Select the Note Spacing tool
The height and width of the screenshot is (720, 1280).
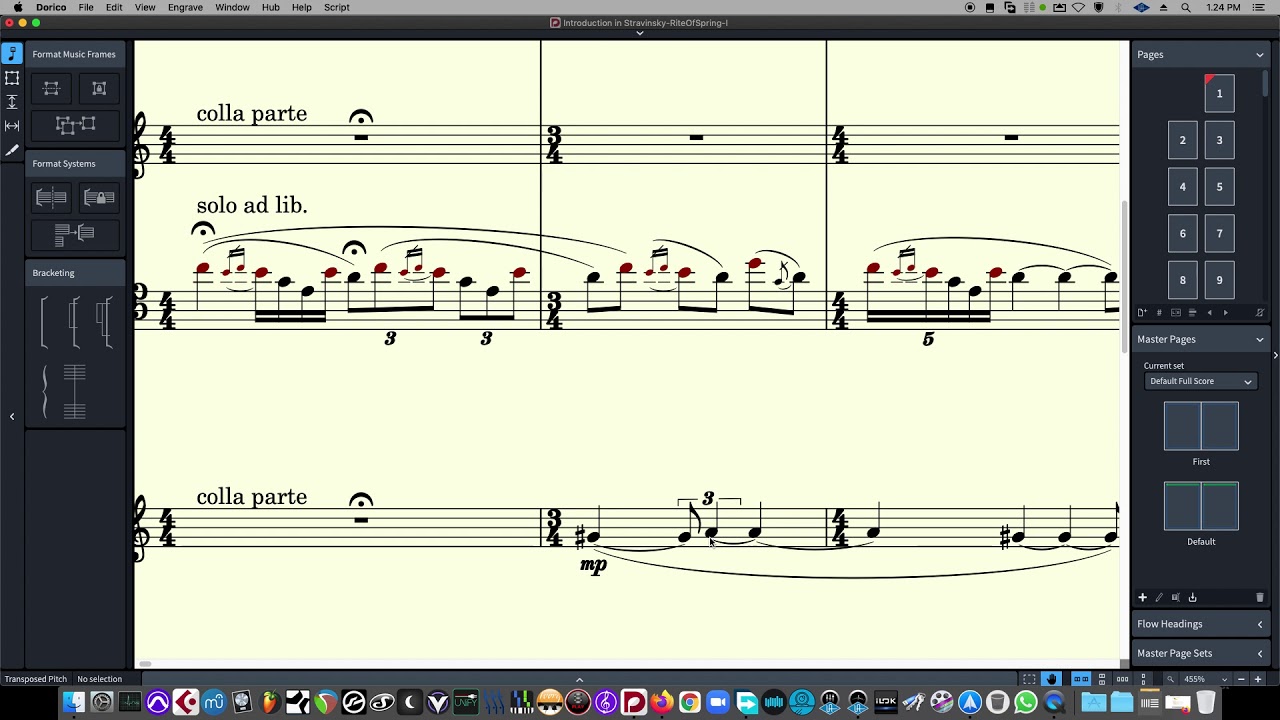(12, 126)
